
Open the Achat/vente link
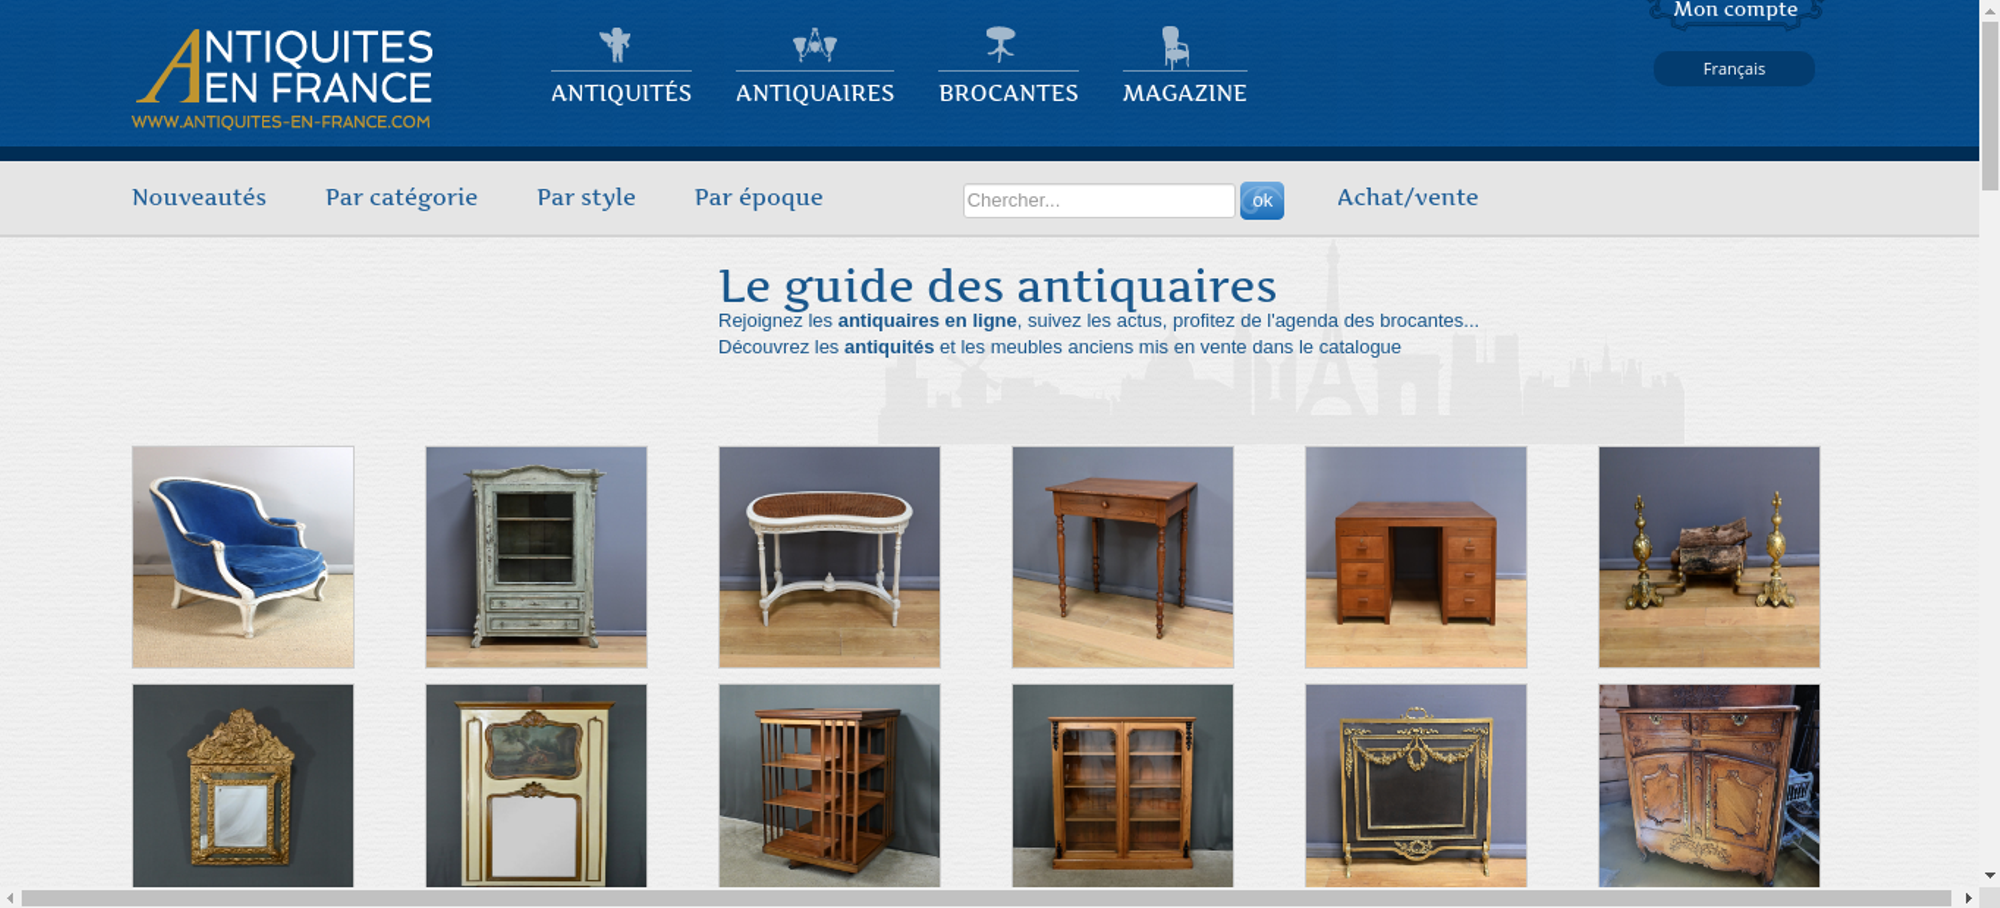1407,197
